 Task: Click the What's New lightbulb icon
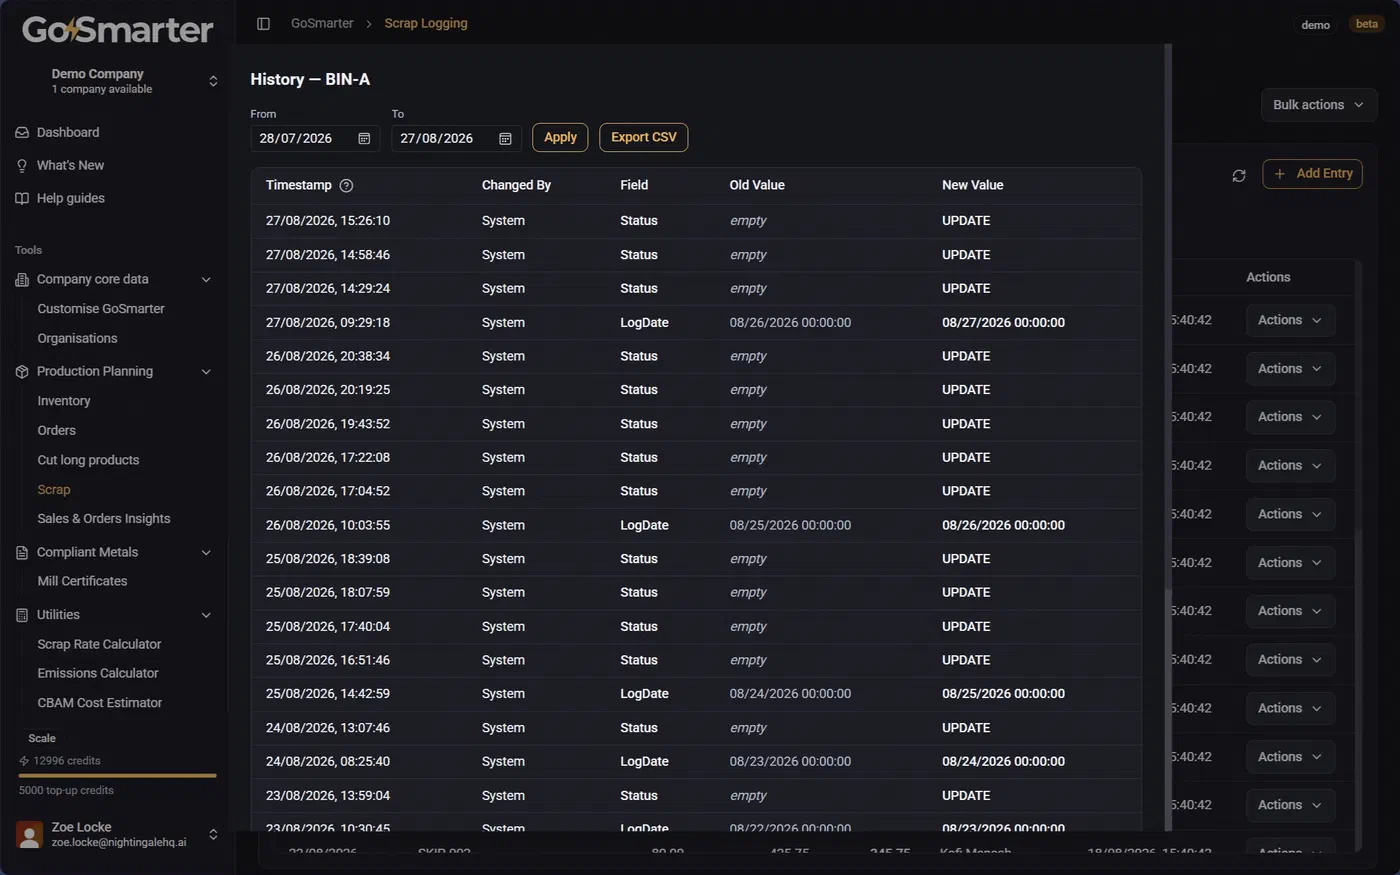click(x=22, y=165)
